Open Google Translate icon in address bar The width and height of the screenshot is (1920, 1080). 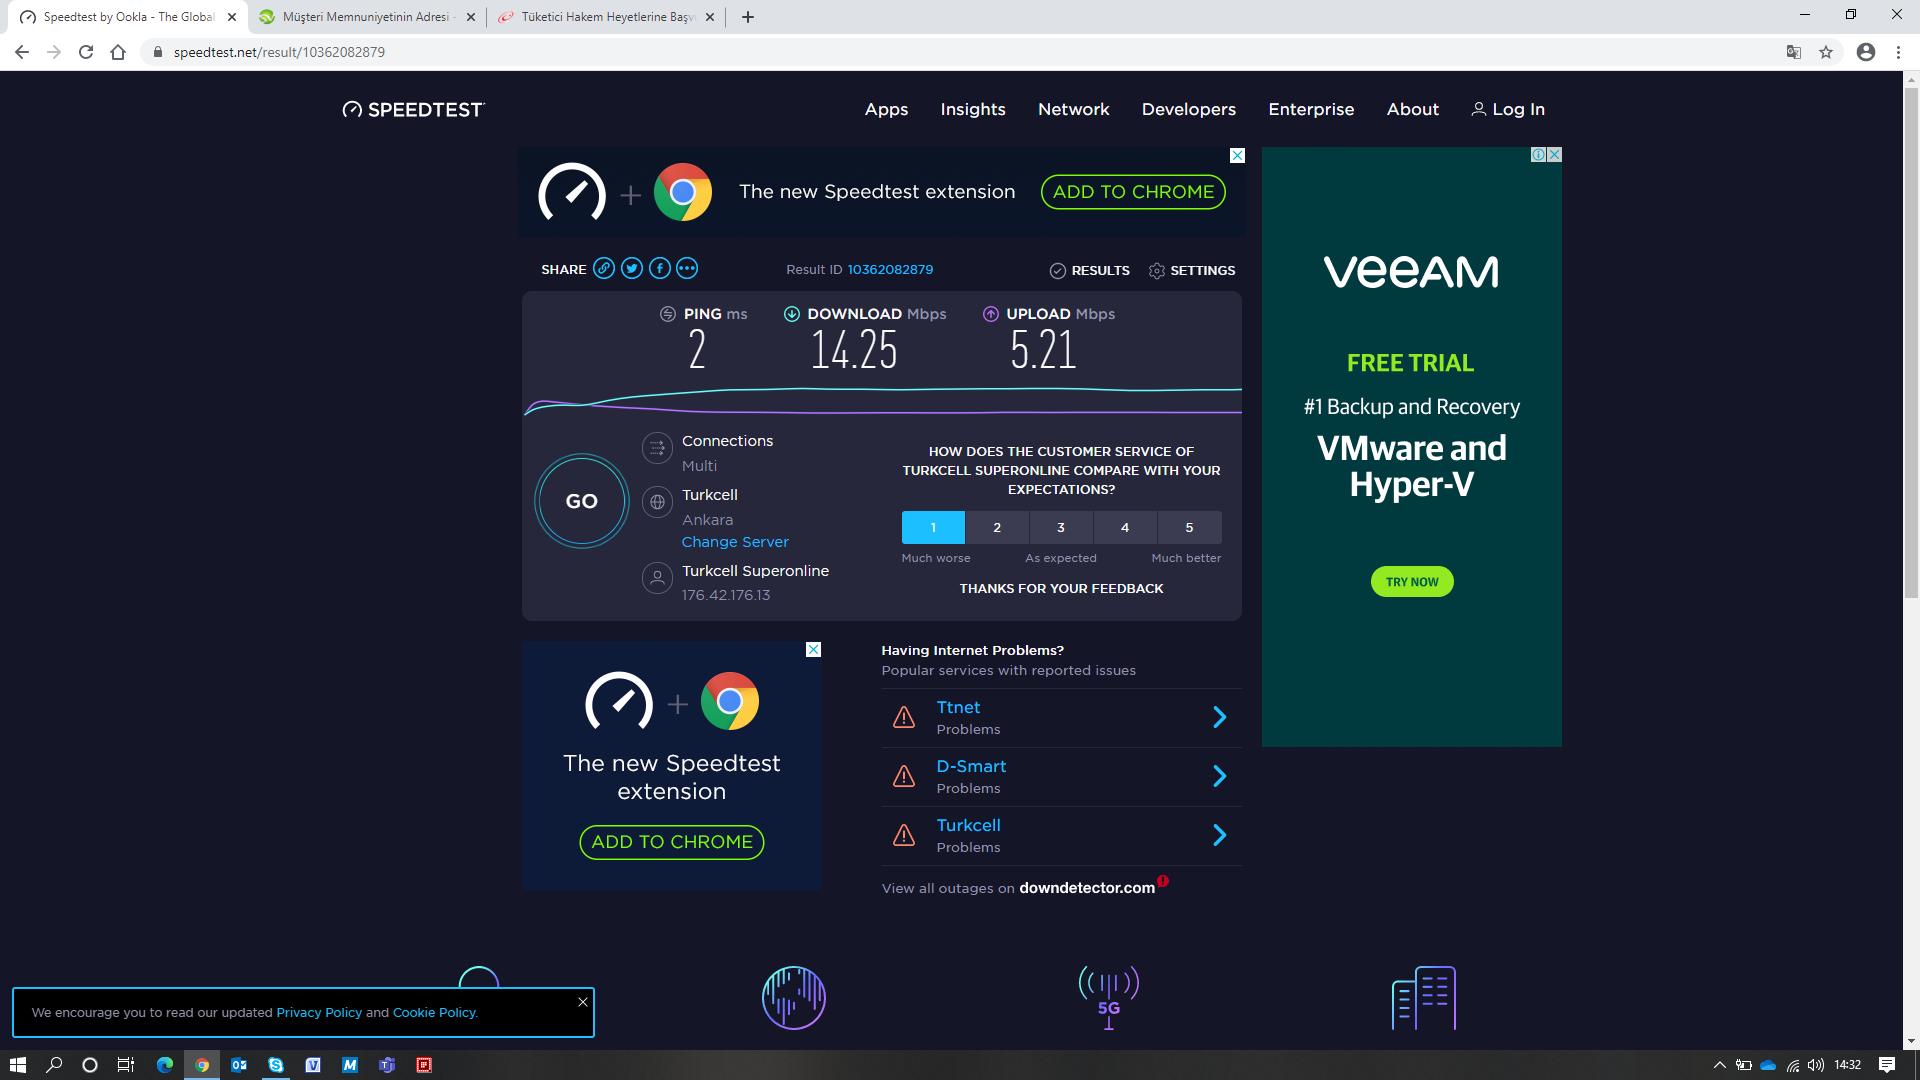pyautogui.click(x=1794, y=52)
